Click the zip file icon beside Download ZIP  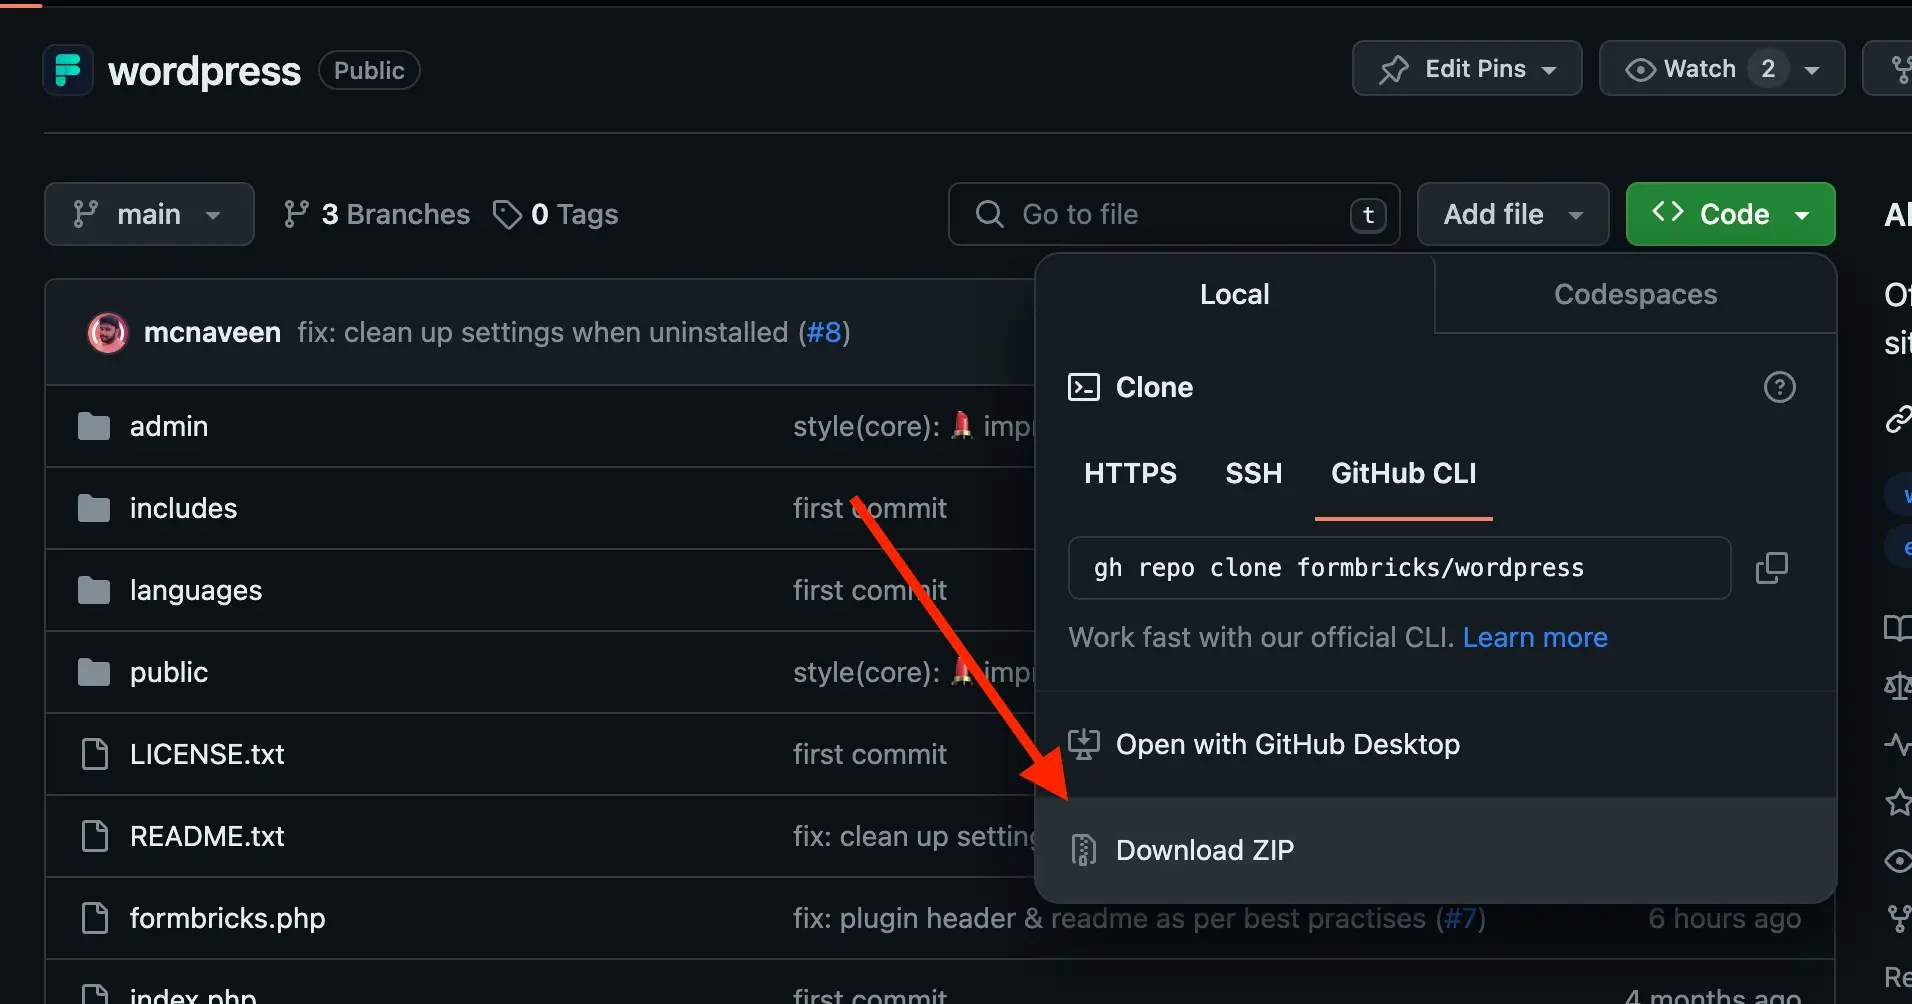1084,850
